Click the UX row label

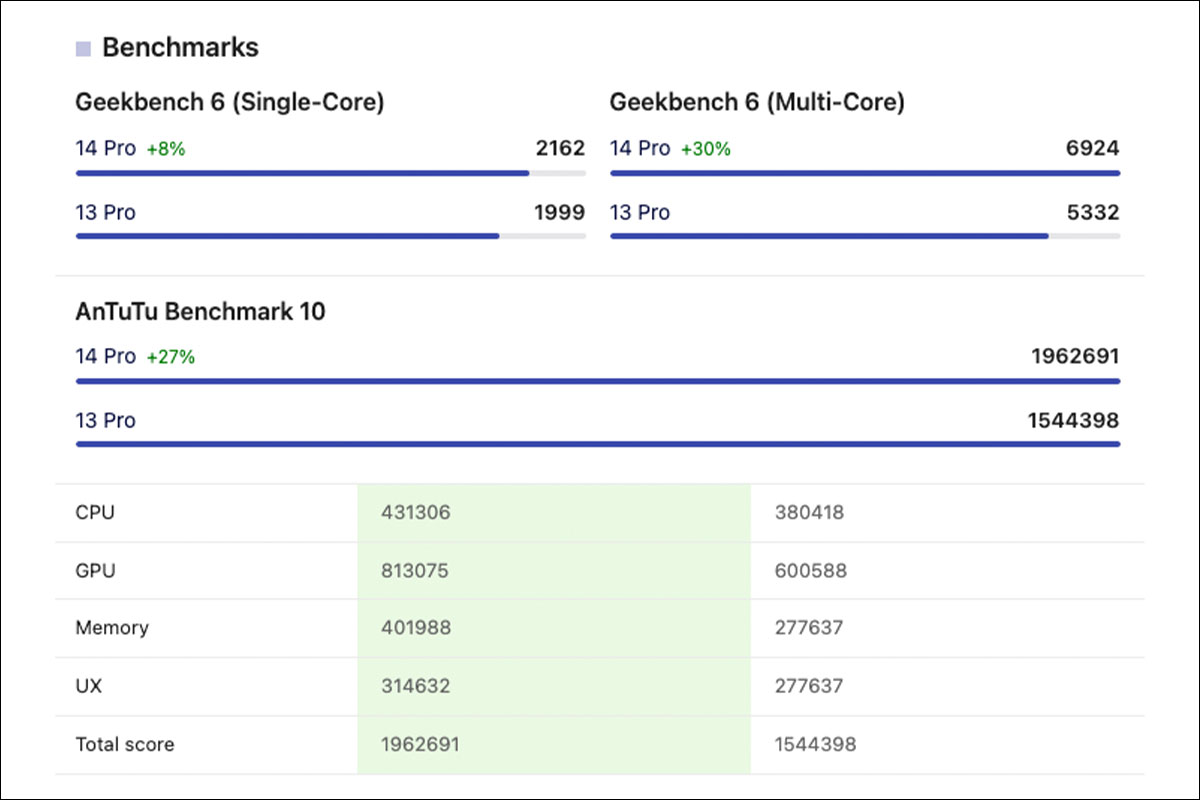pyautogui.click(x=89, y=686)
